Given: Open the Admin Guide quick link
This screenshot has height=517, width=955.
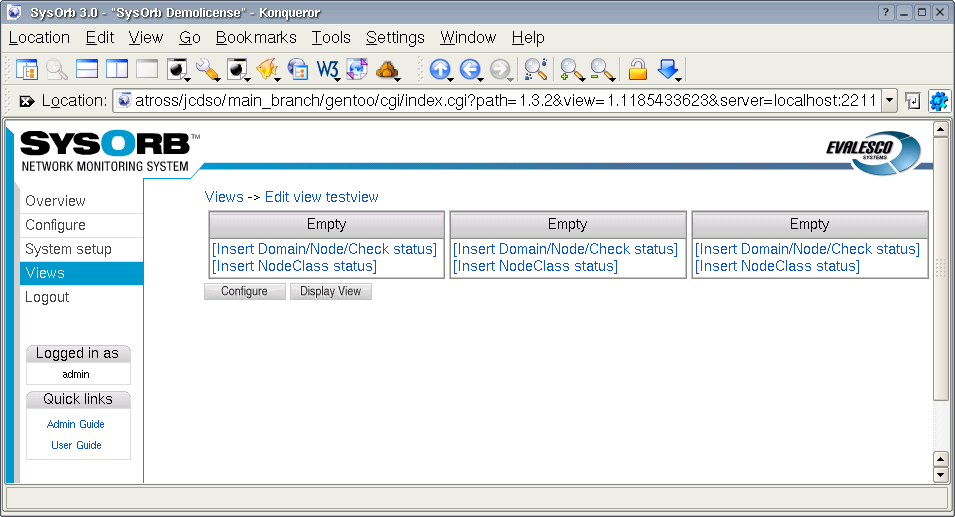Looking at the screenshot, I should 76,424.
